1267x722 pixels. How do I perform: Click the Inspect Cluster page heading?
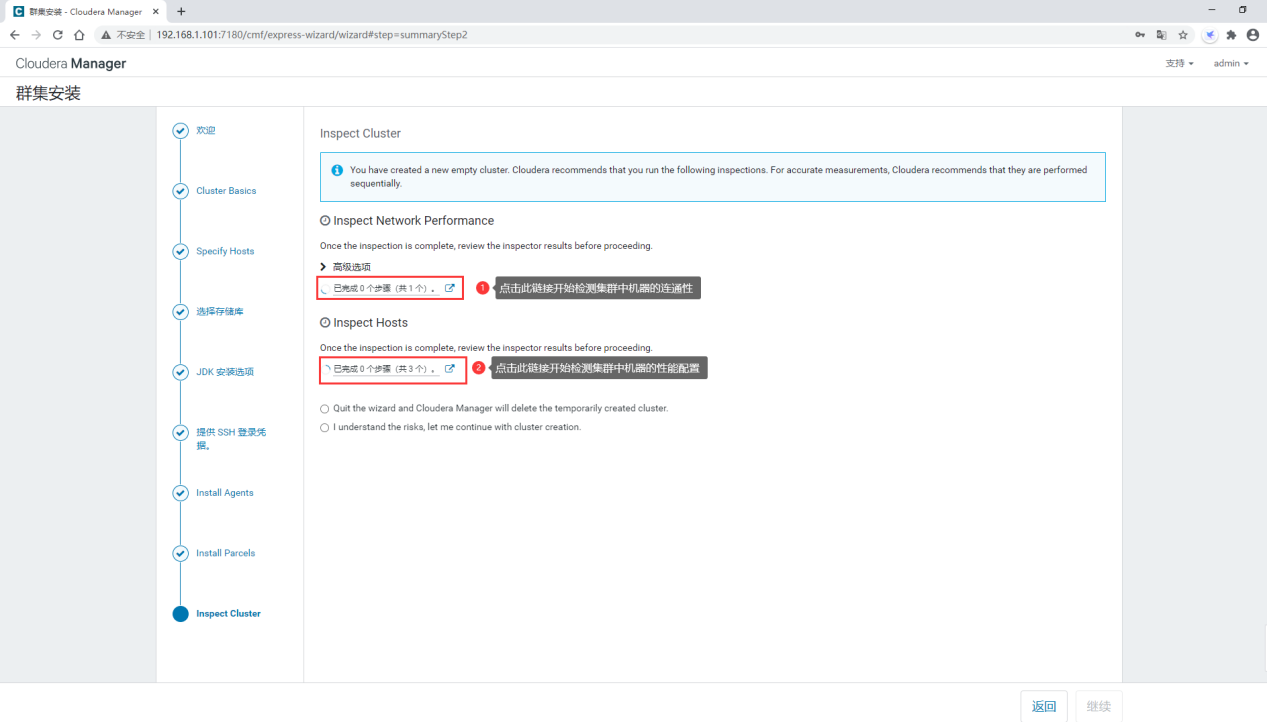click(x=360, y=133)
